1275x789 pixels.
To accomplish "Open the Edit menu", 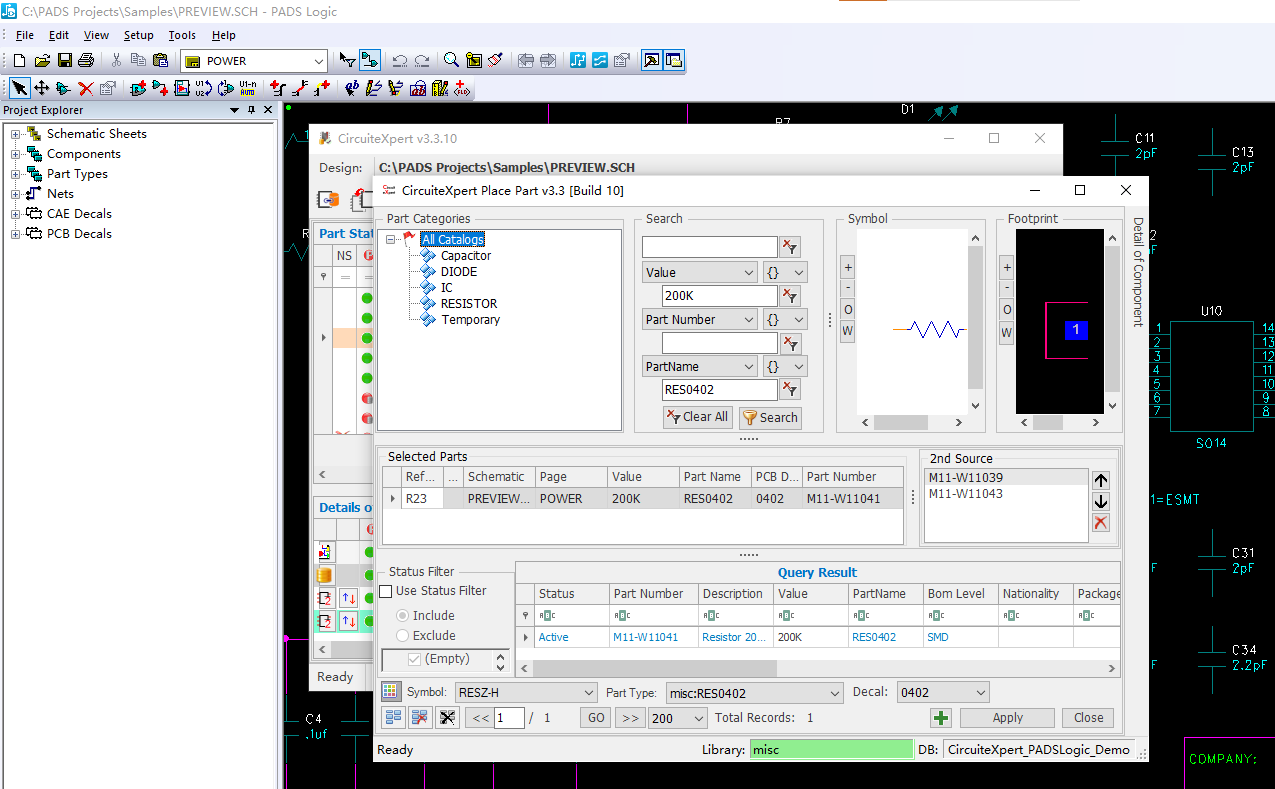I will [x=59, y=35].
